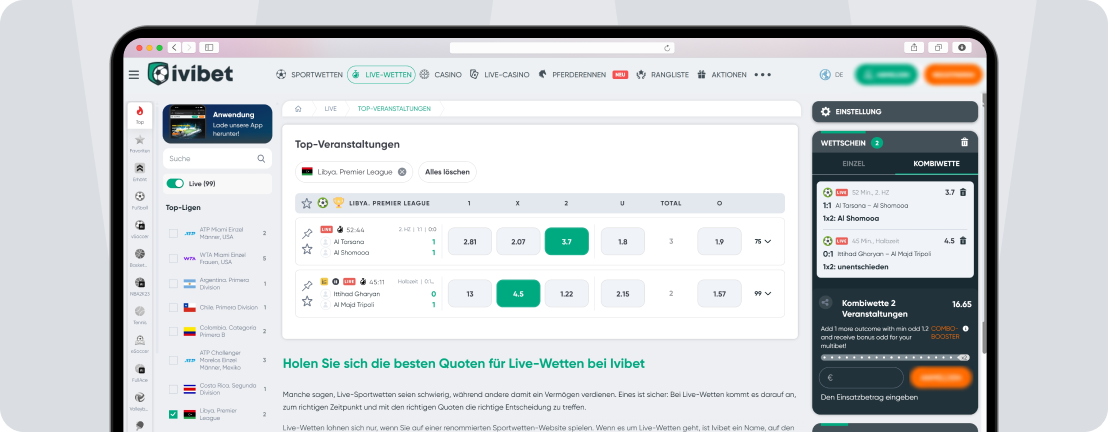Check Chile Primera Division league
Image resolution: width=1108 pixels, height=432 pixels.
point(173,308)
